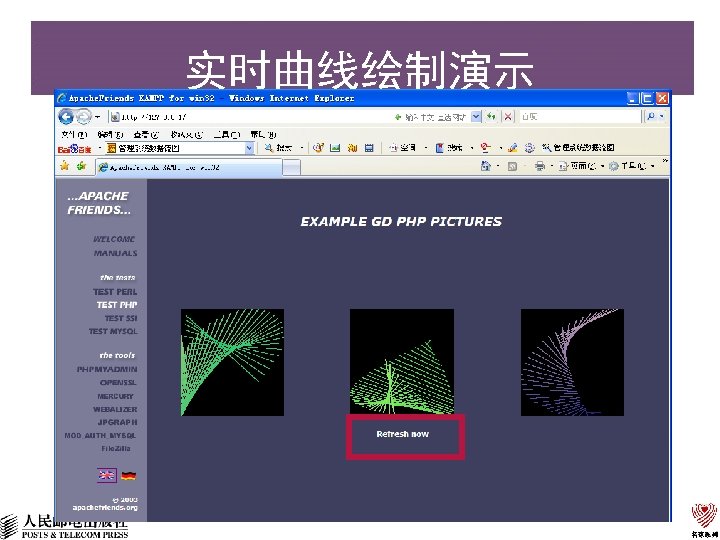Open the MOD_AUTH_MYSQL link
This screenshot has height=540, width=720.
[x=100, y=435]
